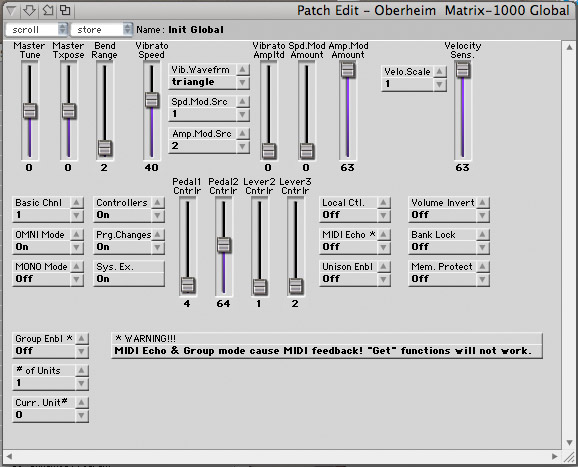Image resolution: width=578 pixels, height=467 pixels.
Task: Click the vertical scrollbar down arrow
Action: pos(570,442)
